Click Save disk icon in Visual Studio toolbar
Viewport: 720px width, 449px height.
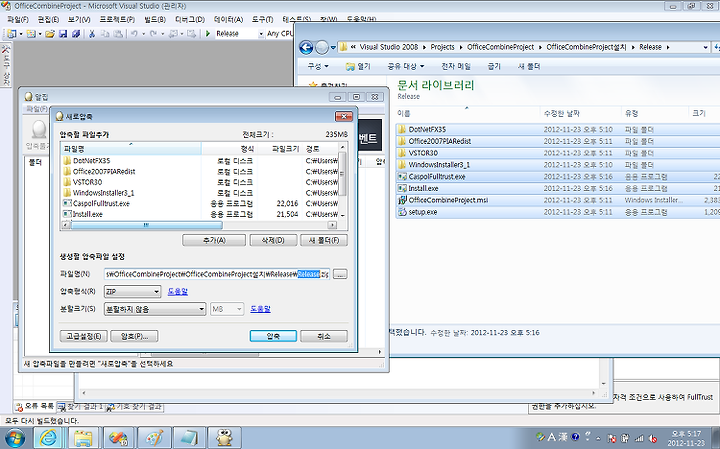63,34
